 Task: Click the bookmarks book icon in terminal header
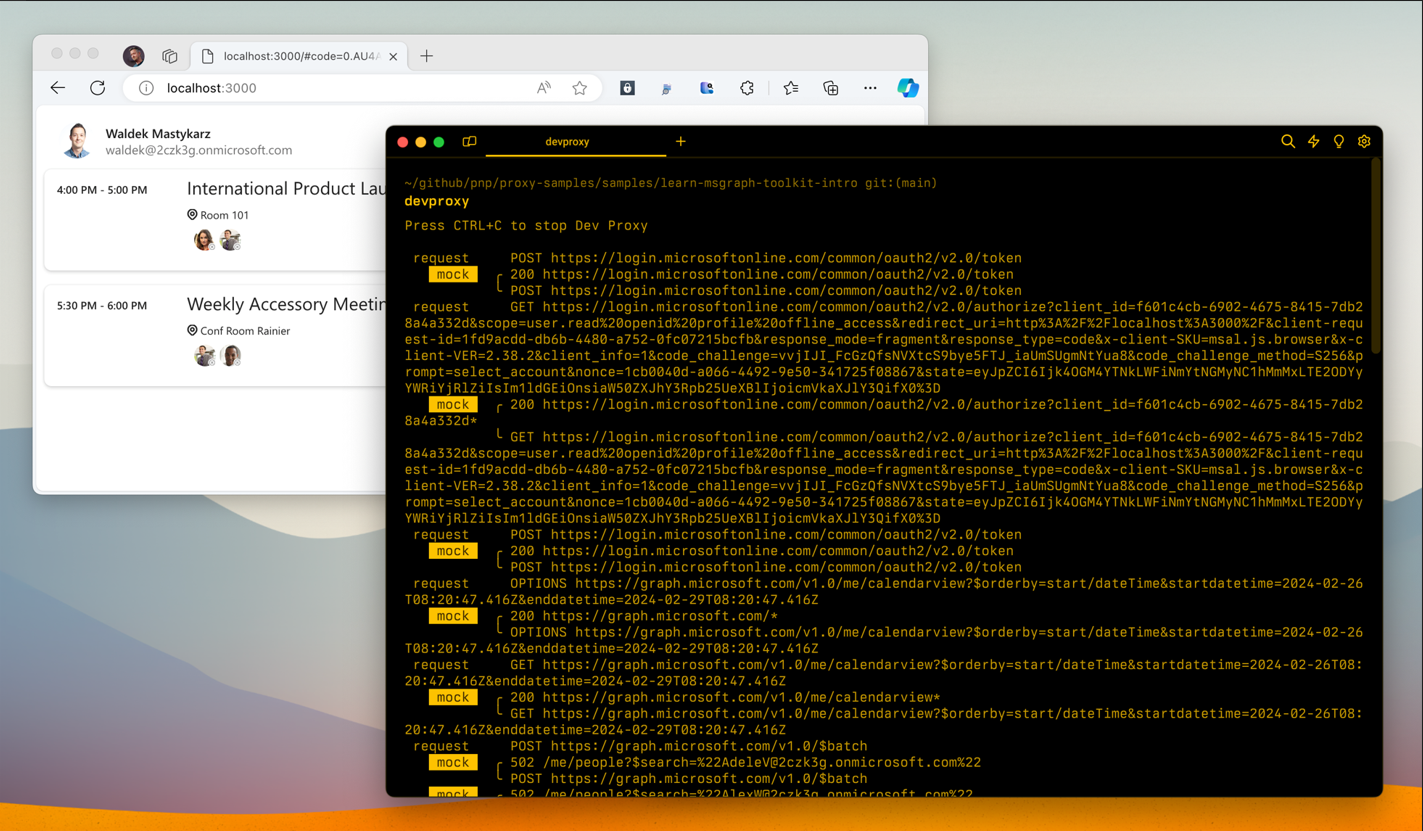pyautogui.click(x=469, y=141)
